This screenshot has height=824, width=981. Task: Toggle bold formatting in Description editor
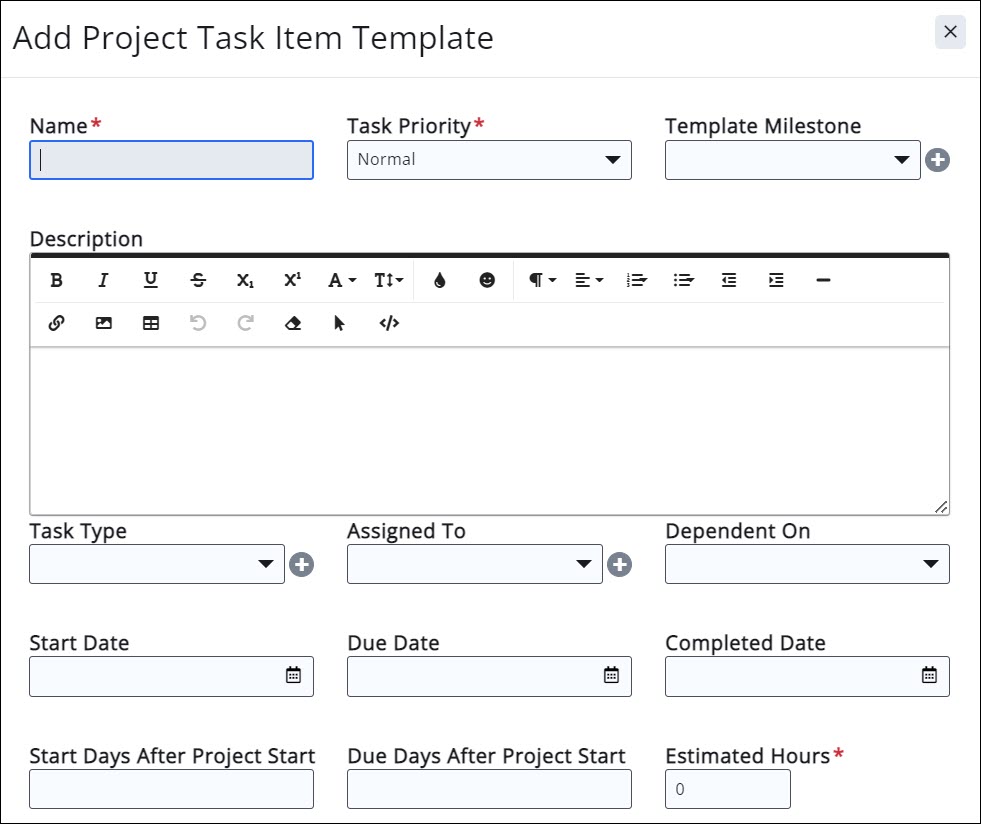[57, 281]
